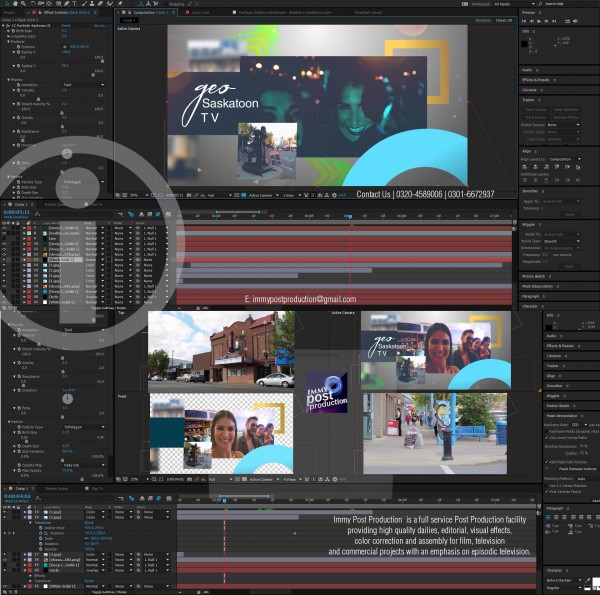The width and height of the screenshot is (600, 595).
Task: Click the red label color swatch of layer 7
Action: coord(29,228)
